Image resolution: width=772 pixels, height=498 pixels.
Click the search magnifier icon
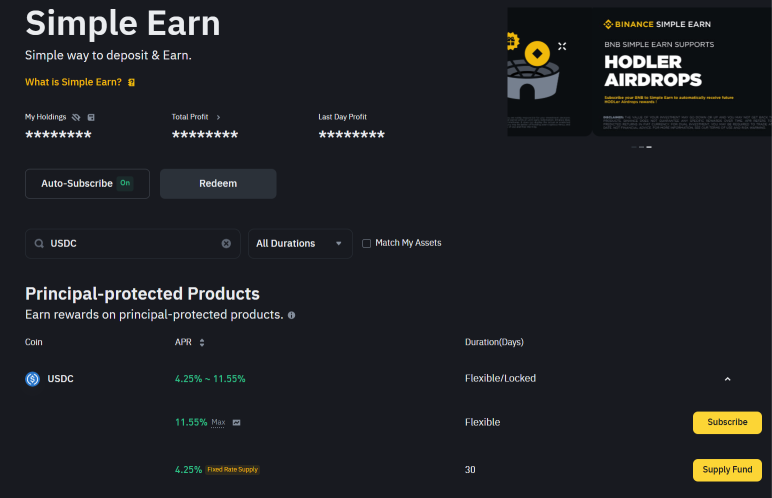click(x=39, y=243)
